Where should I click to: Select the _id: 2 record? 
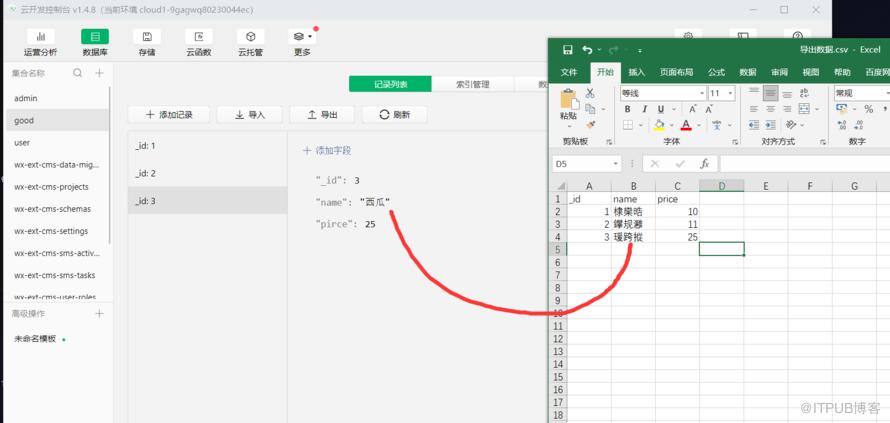[x=207, y=173]
